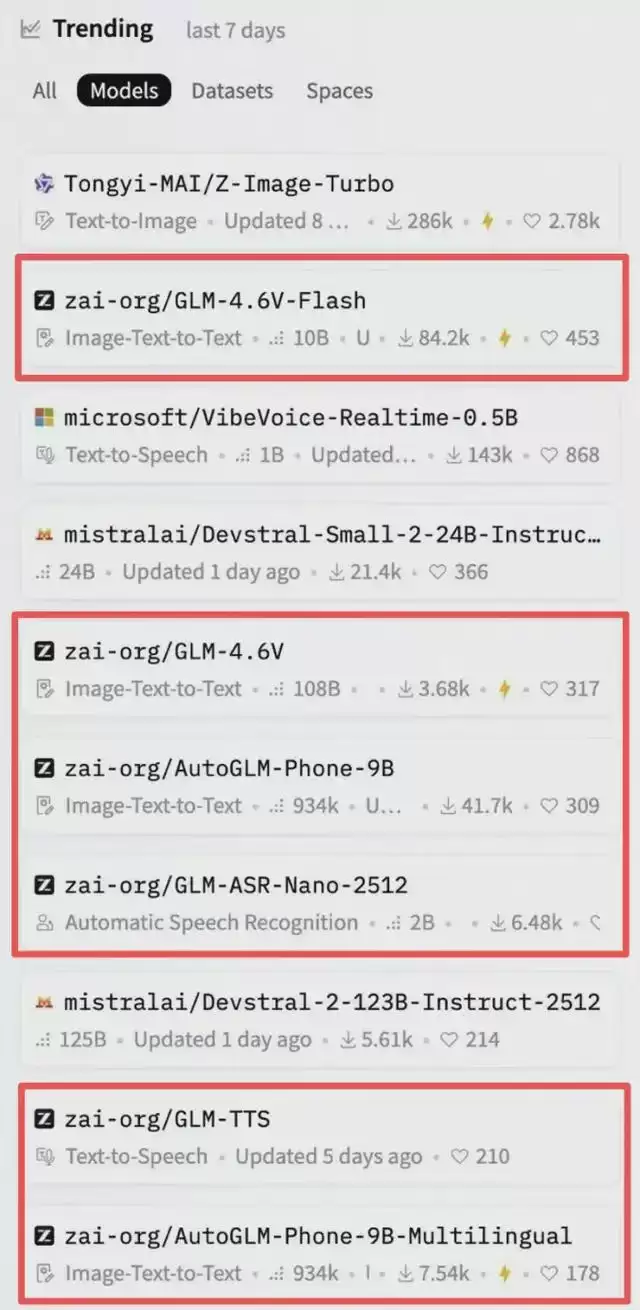640x1310 pixels.
Task: Select the Models filter tab
Action: [124, 91]
